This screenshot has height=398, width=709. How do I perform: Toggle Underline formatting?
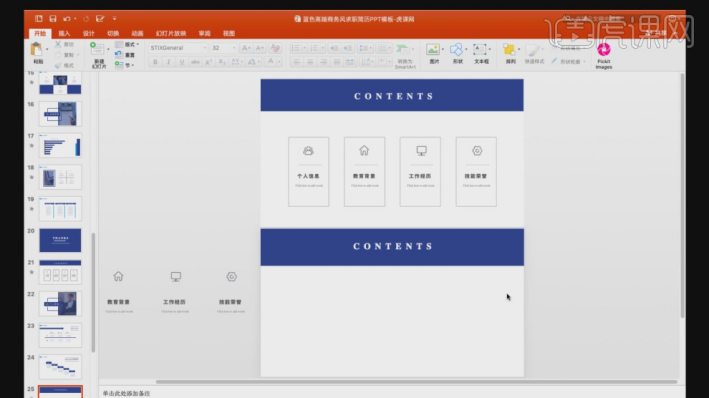[x=182, y=62]
